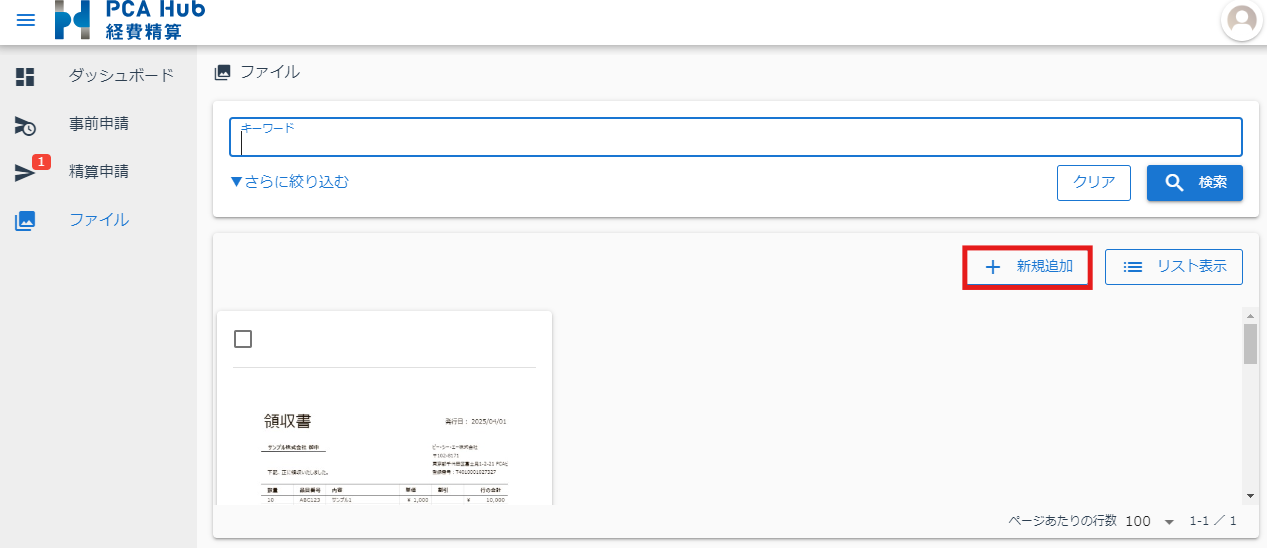
Task: Click the 新規追加 button
Action: (x=1028, y=267)
